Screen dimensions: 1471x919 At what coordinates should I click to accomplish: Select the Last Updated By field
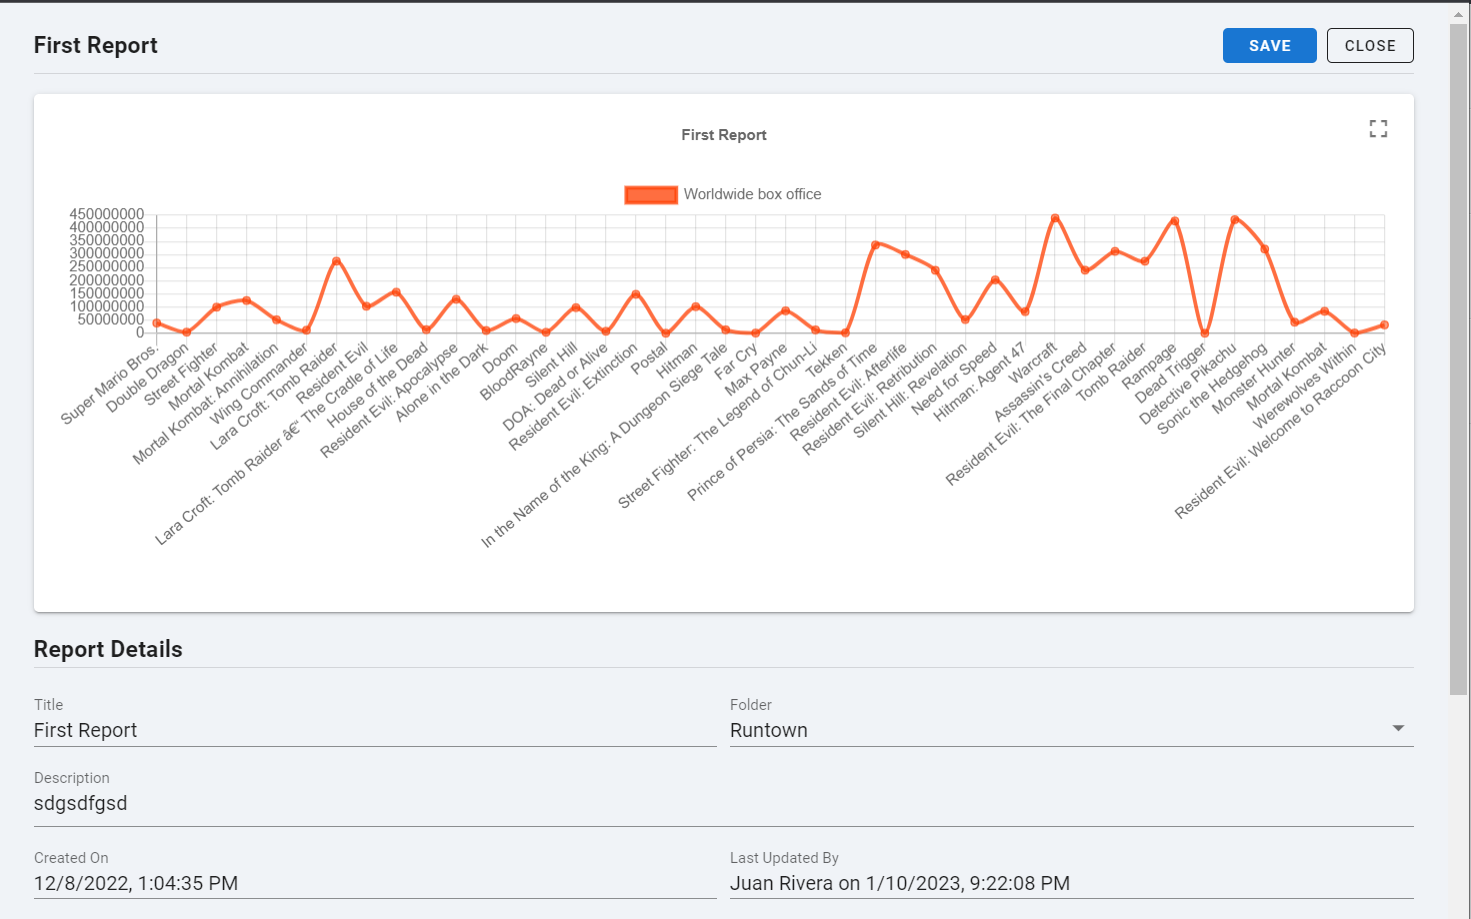(1071, 883)
